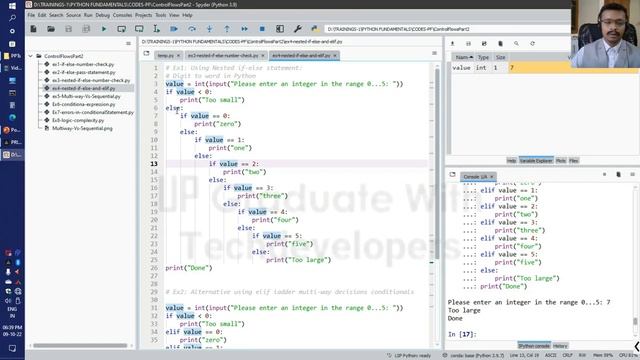
Task: Open the View menu
Action: click(174, 15)
